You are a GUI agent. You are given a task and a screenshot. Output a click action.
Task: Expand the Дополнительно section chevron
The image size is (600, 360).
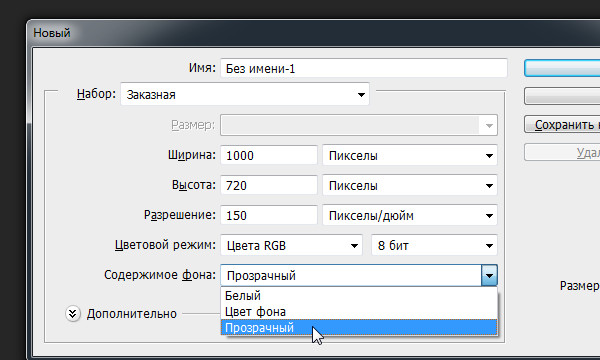(x=73, y=314)
